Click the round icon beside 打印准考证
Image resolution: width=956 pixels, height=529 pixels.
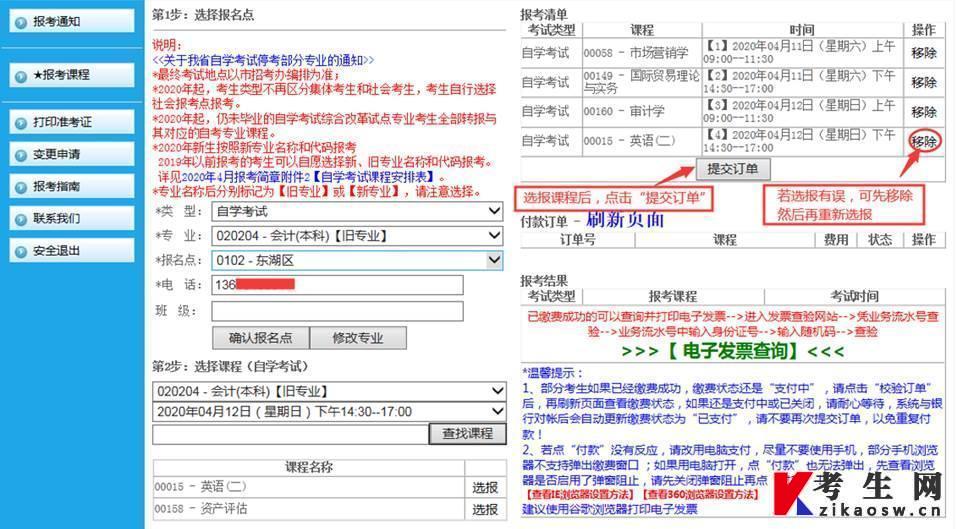tap(21, 123)
